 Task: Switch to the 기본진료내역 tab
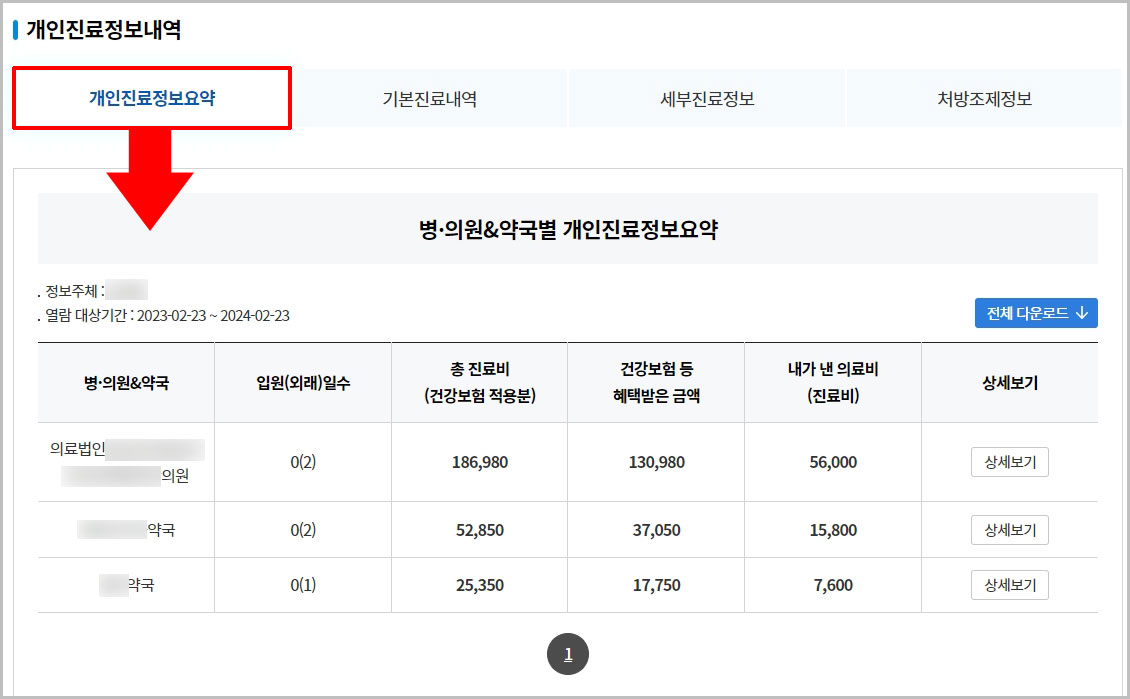[428, 97]
